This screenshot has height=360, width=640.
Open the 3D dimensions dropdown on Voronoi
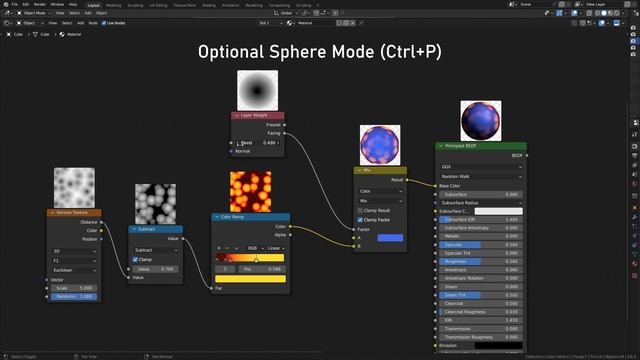(x=74, y=251)
